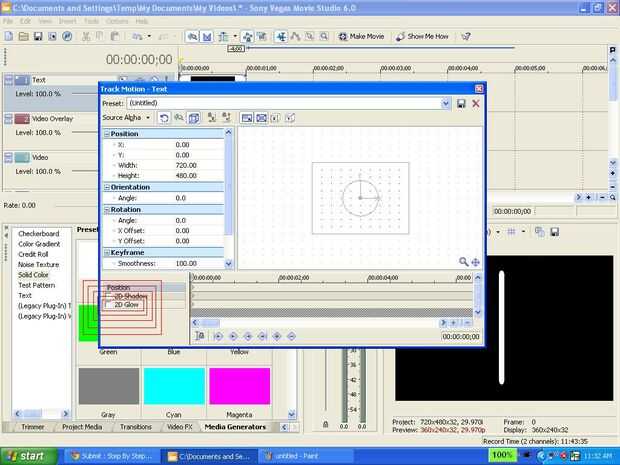Save project with the floppy disk icon
The width and height of the screenshot is (620, 465).
(38, 36)
